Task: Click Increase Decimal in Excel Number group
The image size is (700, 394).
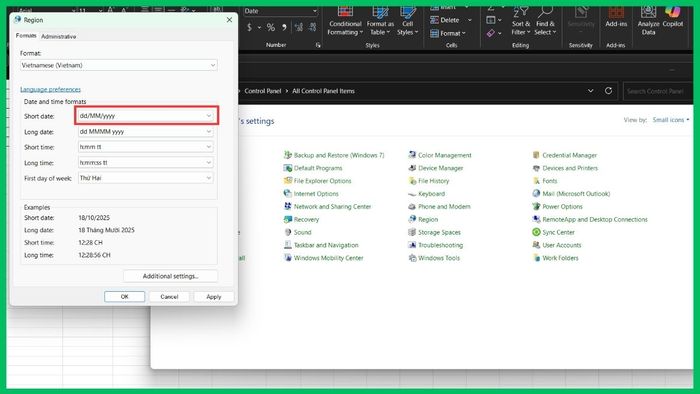Action: coord(299,27)
